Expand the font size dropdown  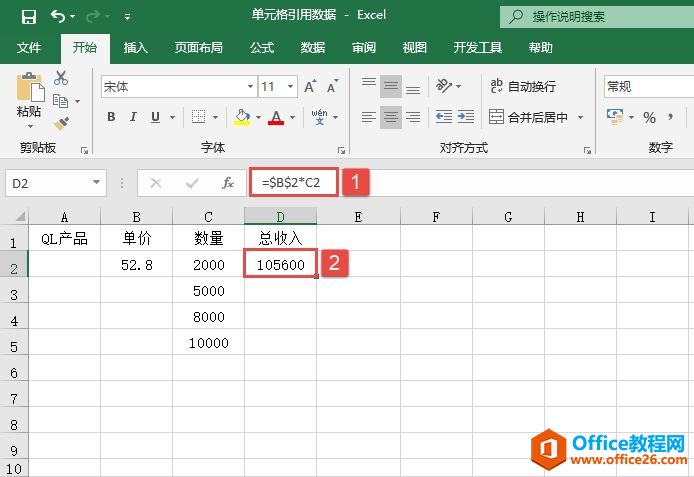pyautogui.click(x=292, y=87)
